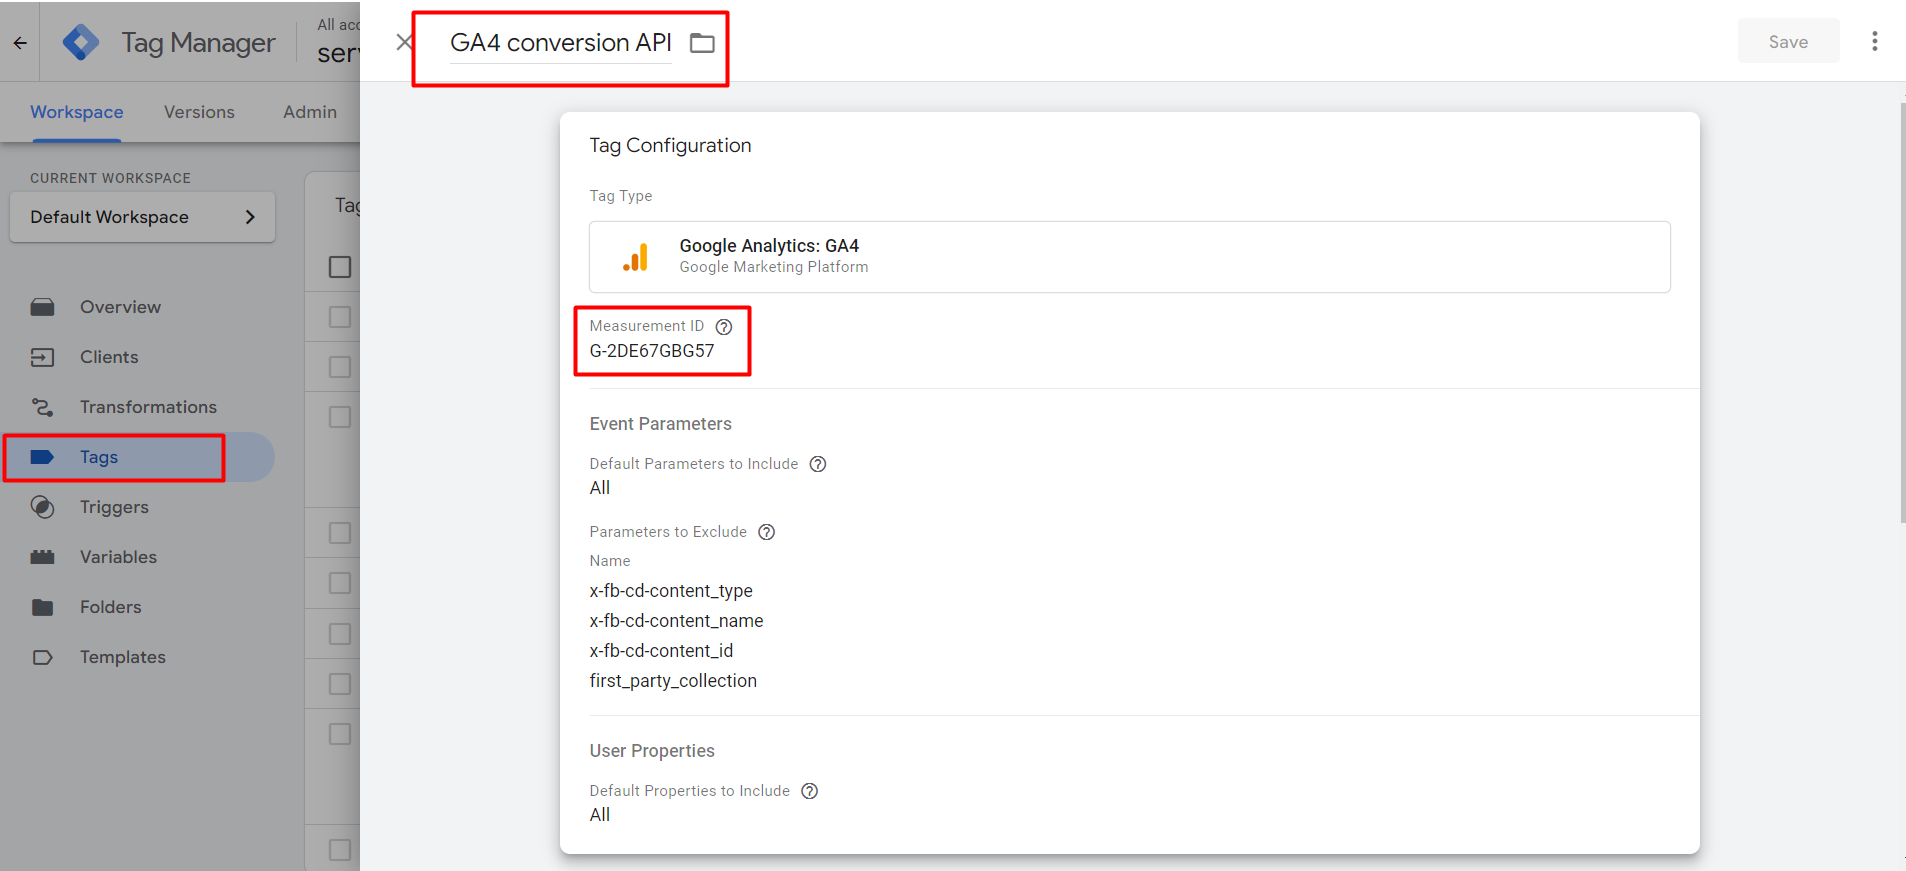Image resolution: width=1906 pixels, height=871 pixels.
Task: Click the User Properties section heading
Action: pos(652,751)
